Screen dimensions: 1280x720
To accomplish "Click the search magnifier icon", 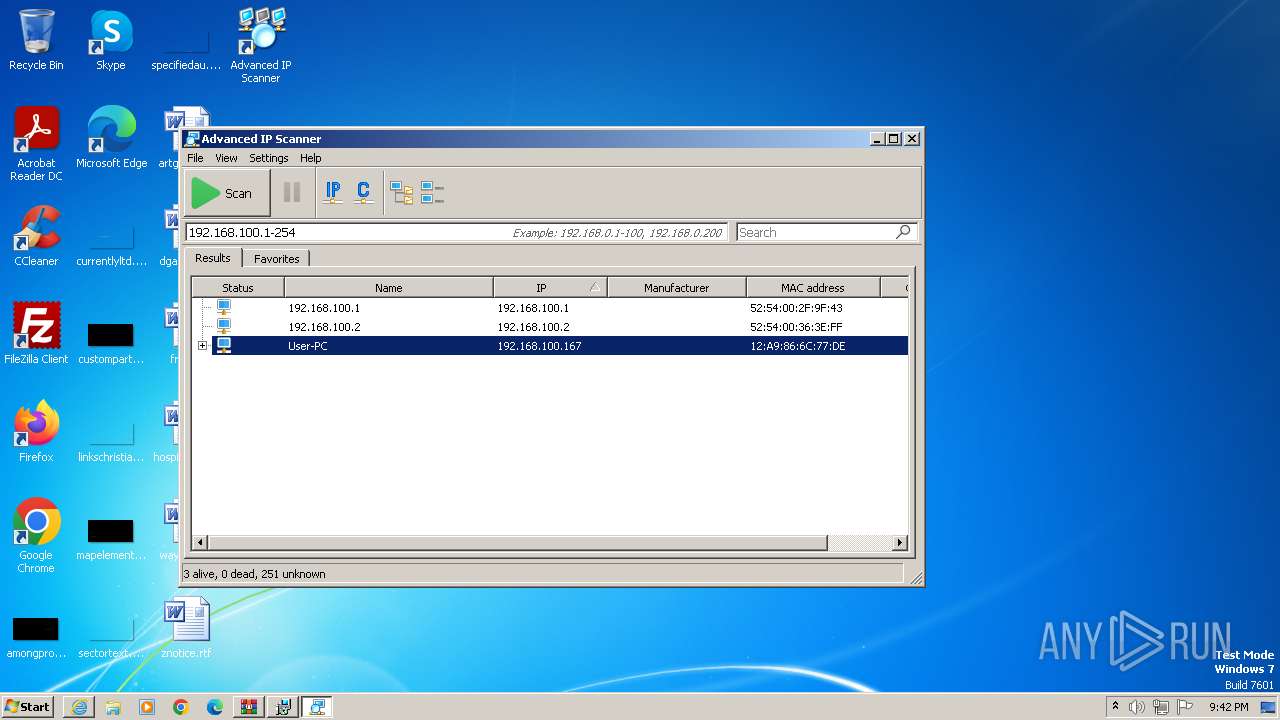I will pyautogui.click(x=903, y=232).
